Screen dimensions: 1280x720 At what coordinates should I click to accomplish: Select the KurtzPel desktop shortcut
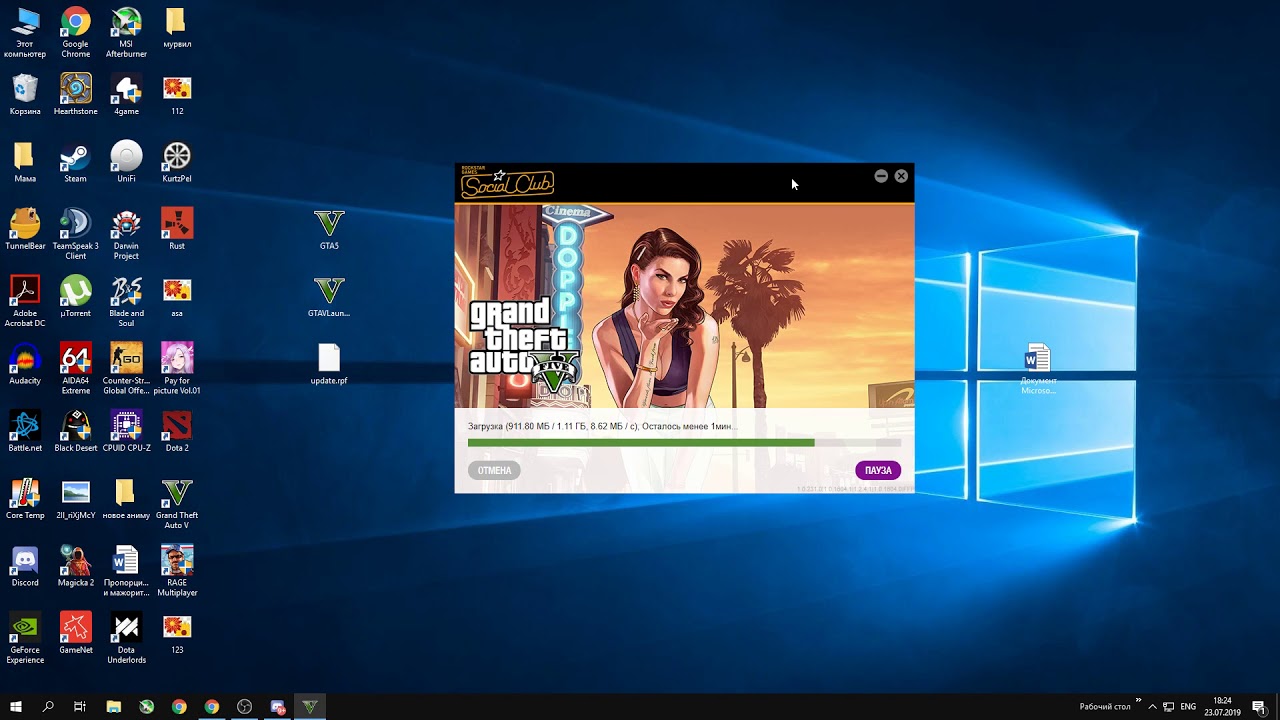click(x=177, y=162)
